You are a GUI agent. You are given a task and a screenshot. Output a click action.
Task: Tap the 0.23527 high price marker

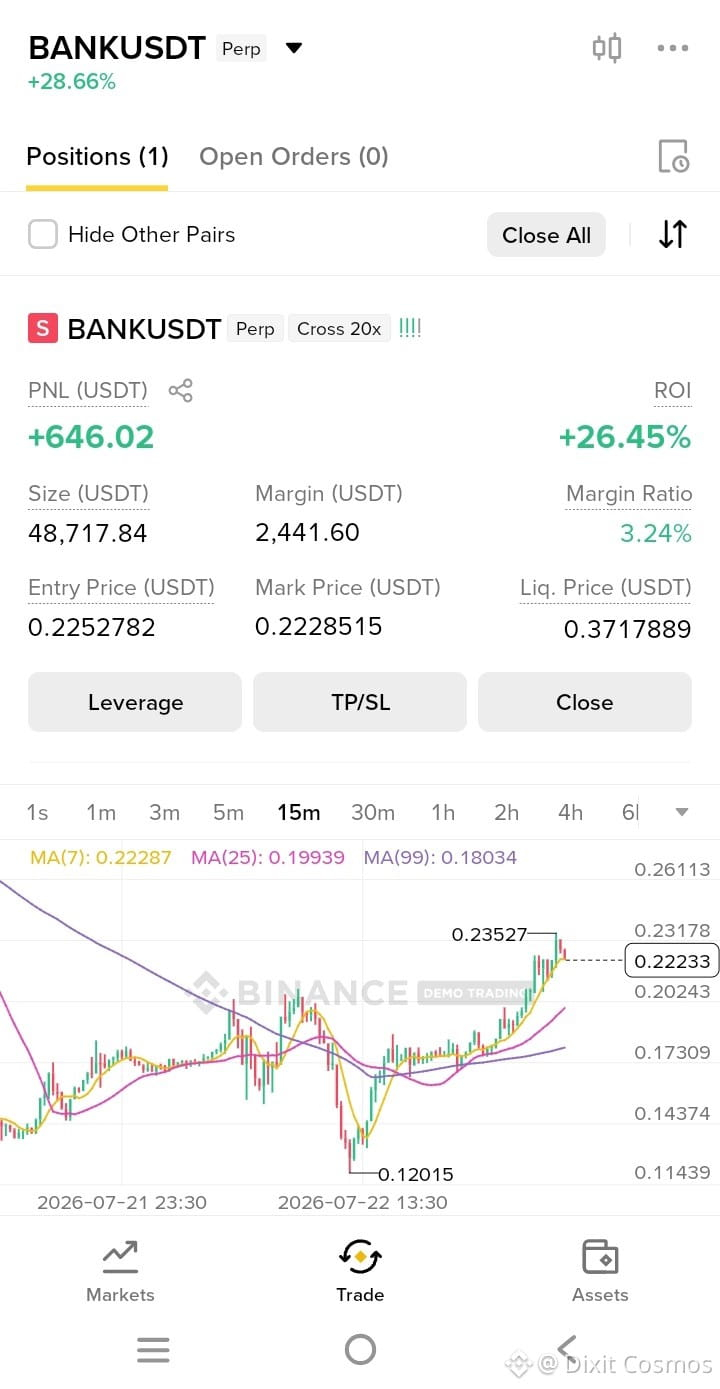tap(489, 935)
